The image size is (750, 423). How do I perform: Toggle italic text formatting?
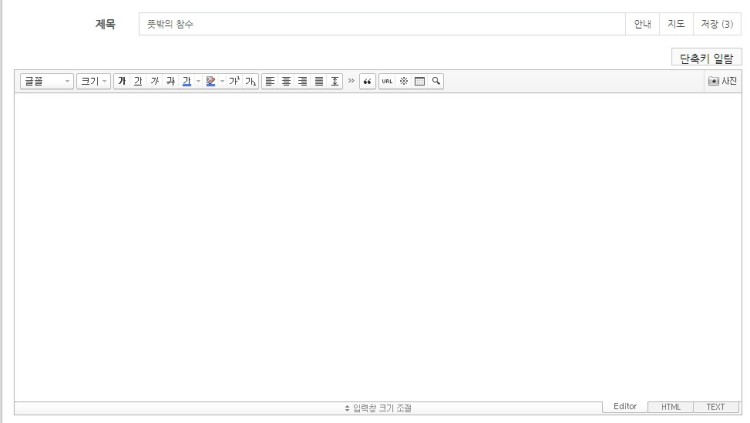pos(154,80)
